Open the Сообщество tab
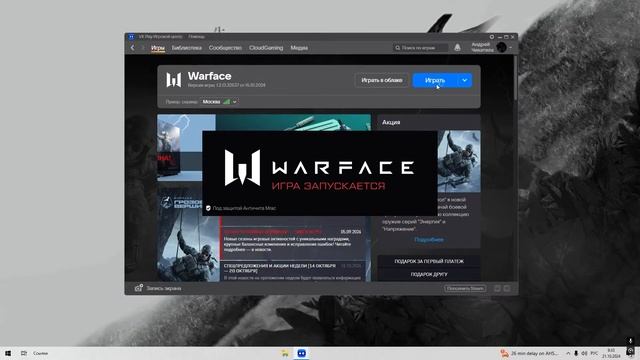This screenshot has width=640, height=360. 225,48
